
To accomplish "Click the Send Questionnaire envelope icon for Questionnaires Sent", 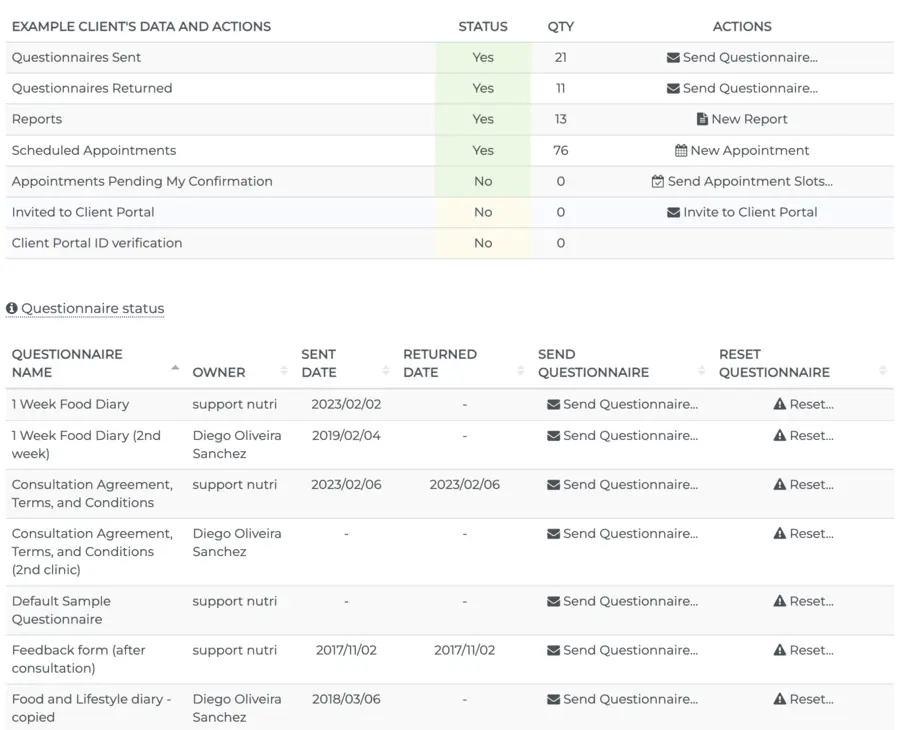I will pos(673,57).
